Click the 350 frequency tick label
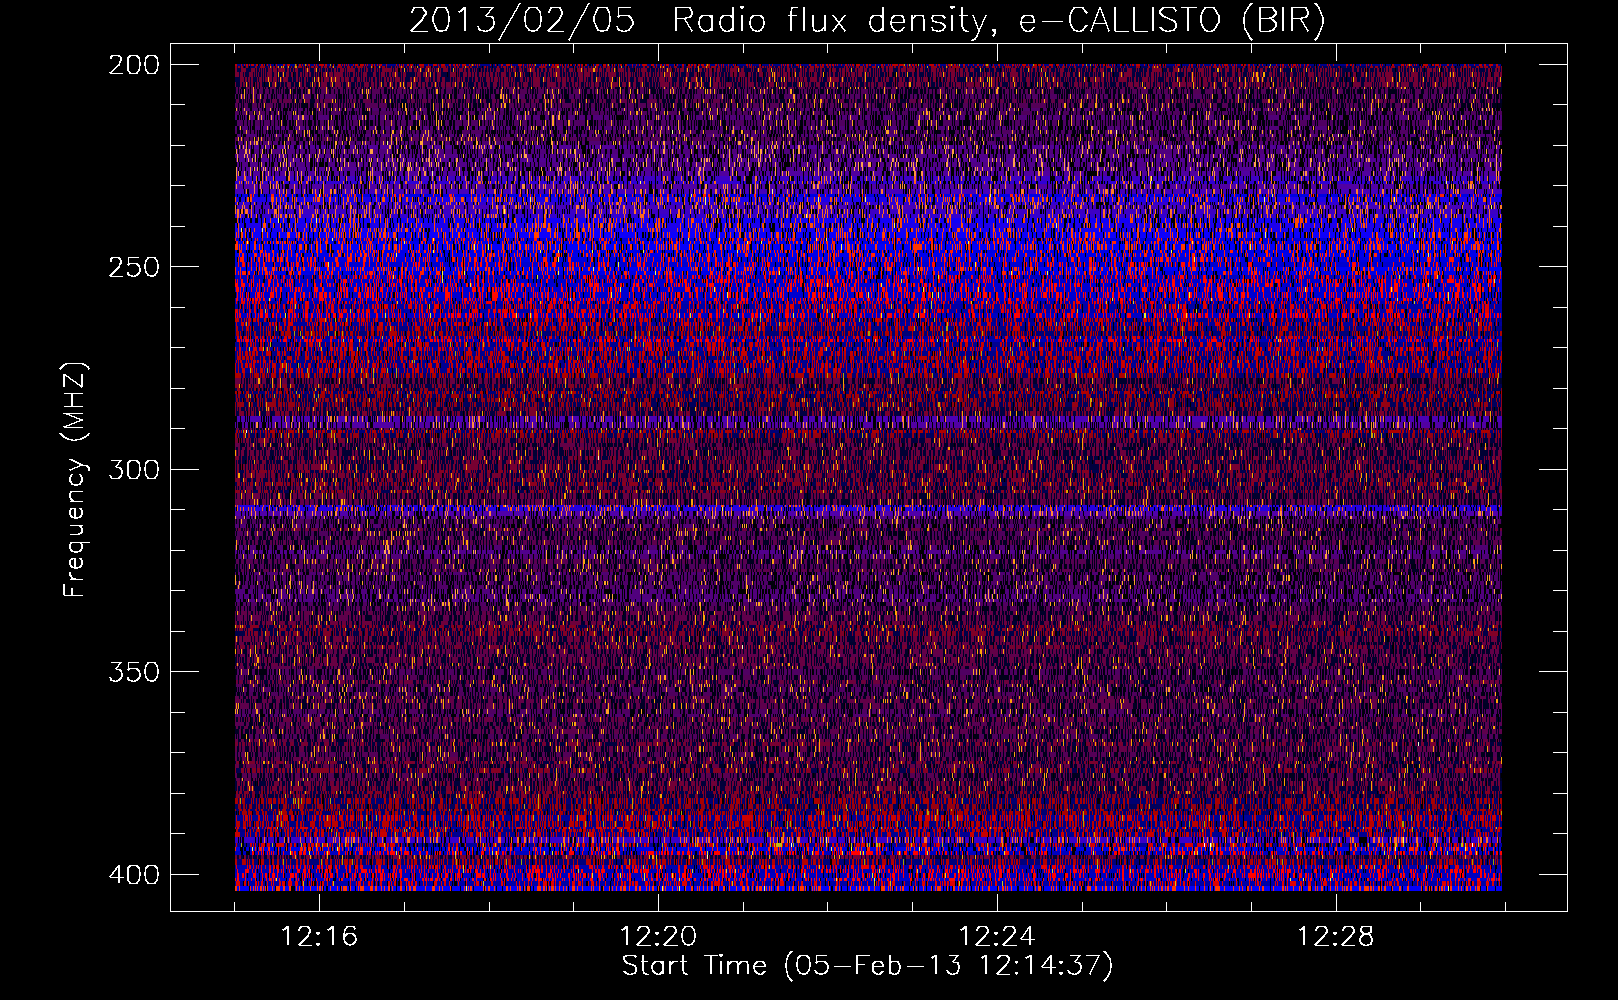The height and width of the screenshot is (1000, 1618). coord(133,671)
